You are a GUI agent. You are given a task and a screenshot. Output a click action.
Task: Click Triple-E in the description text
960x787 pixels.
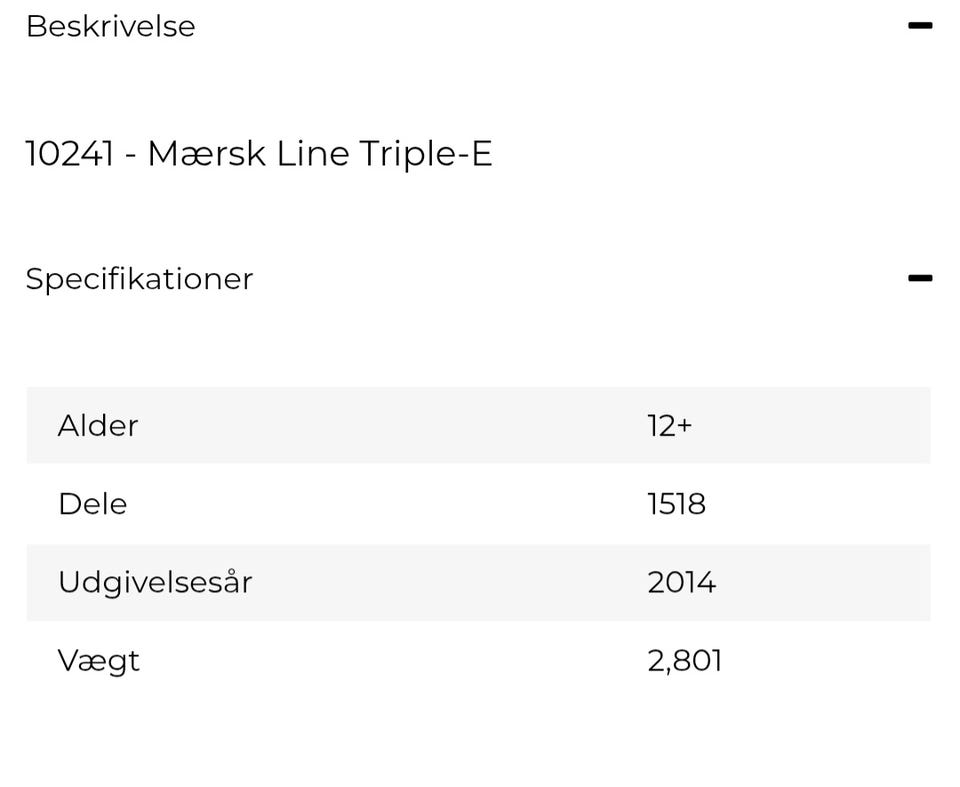pos(426,154)
